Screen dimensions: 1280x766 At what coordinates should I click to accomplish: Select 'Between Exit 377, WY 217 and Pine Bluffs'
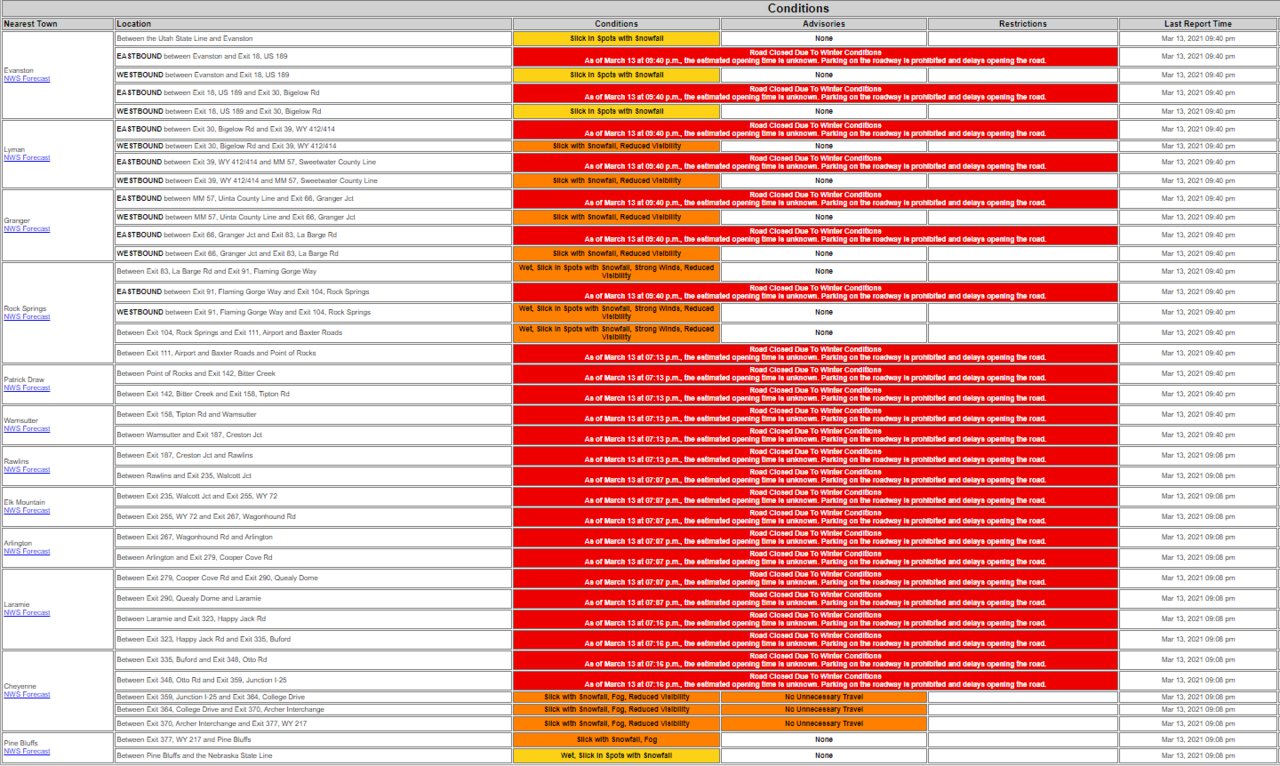[x=314, y=740]
